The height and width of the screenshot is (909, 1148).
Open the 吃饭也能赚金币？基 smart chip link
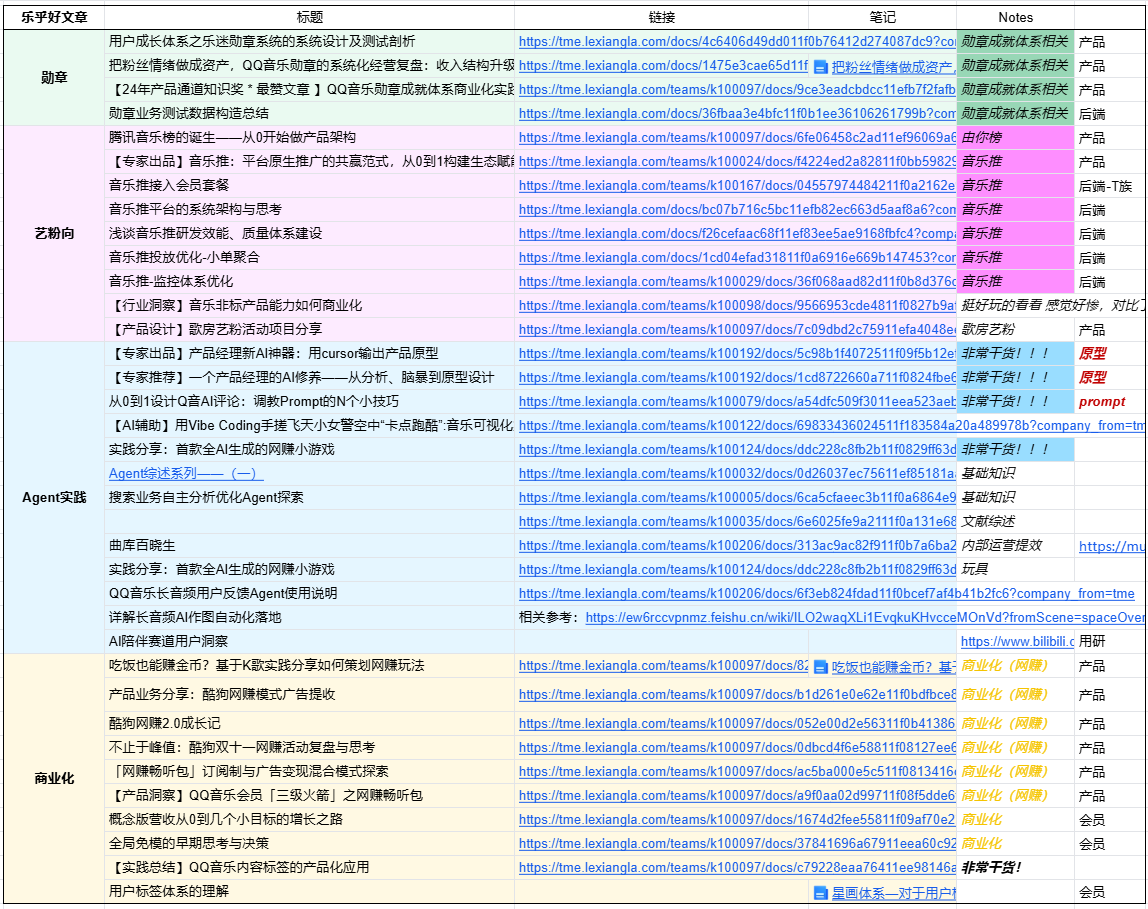893,667
